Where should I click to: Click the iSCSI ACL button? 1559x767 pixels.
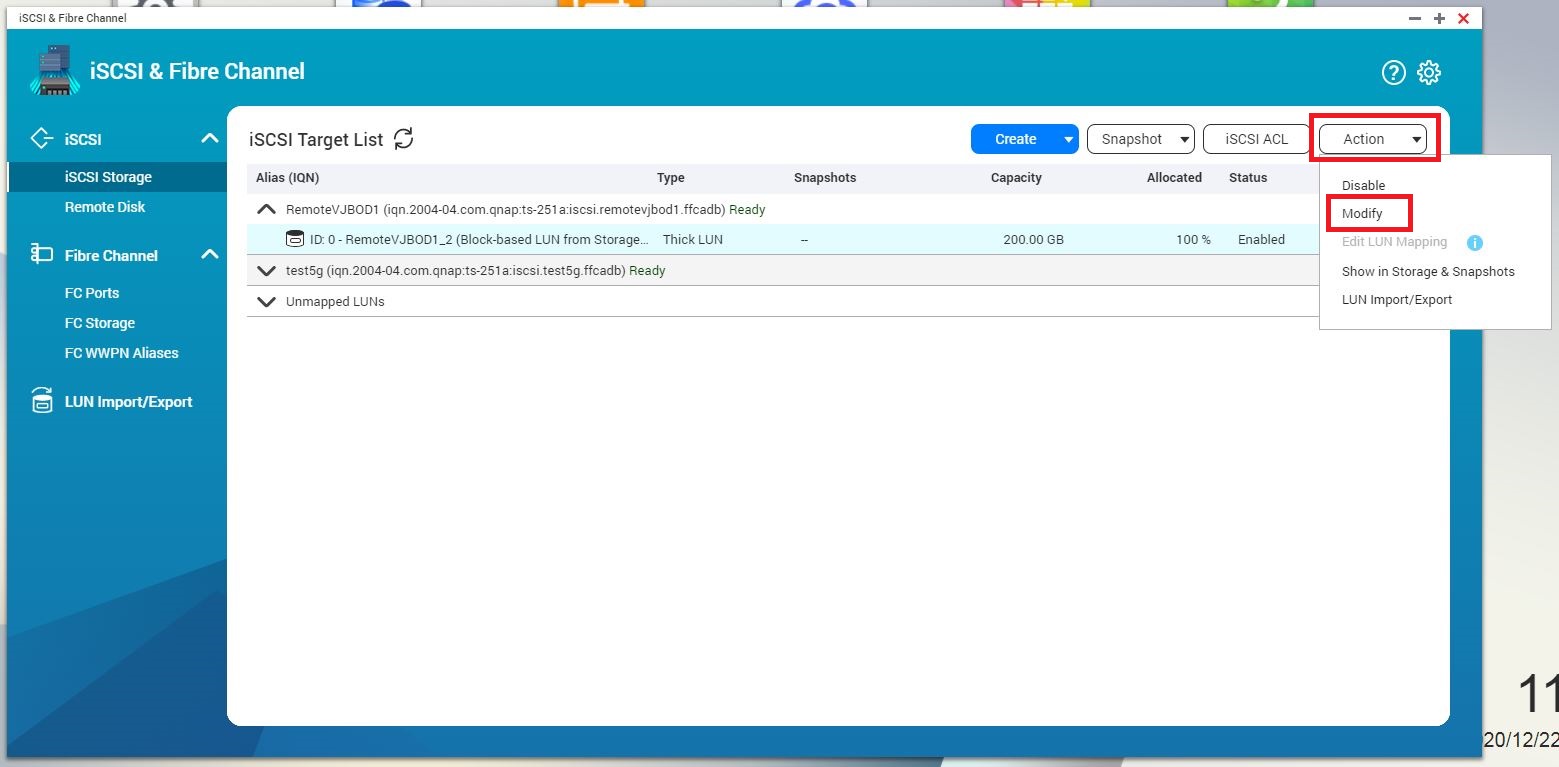1256,139
